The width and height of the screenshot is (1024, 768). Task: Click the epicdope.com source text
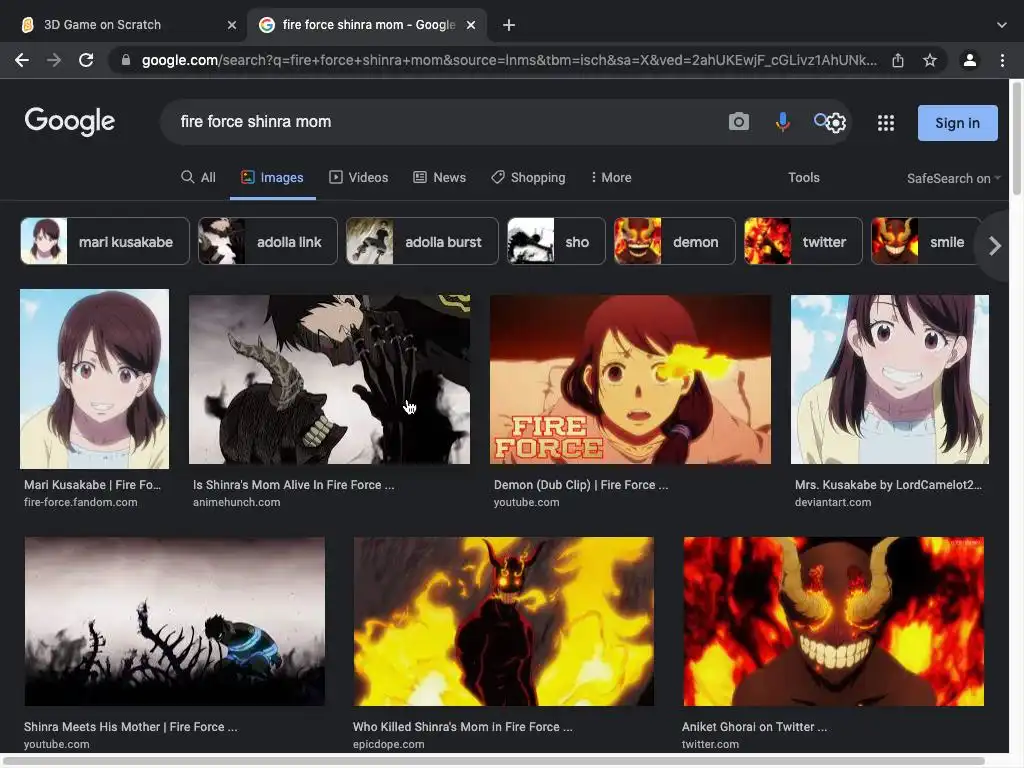pos(389,744)
